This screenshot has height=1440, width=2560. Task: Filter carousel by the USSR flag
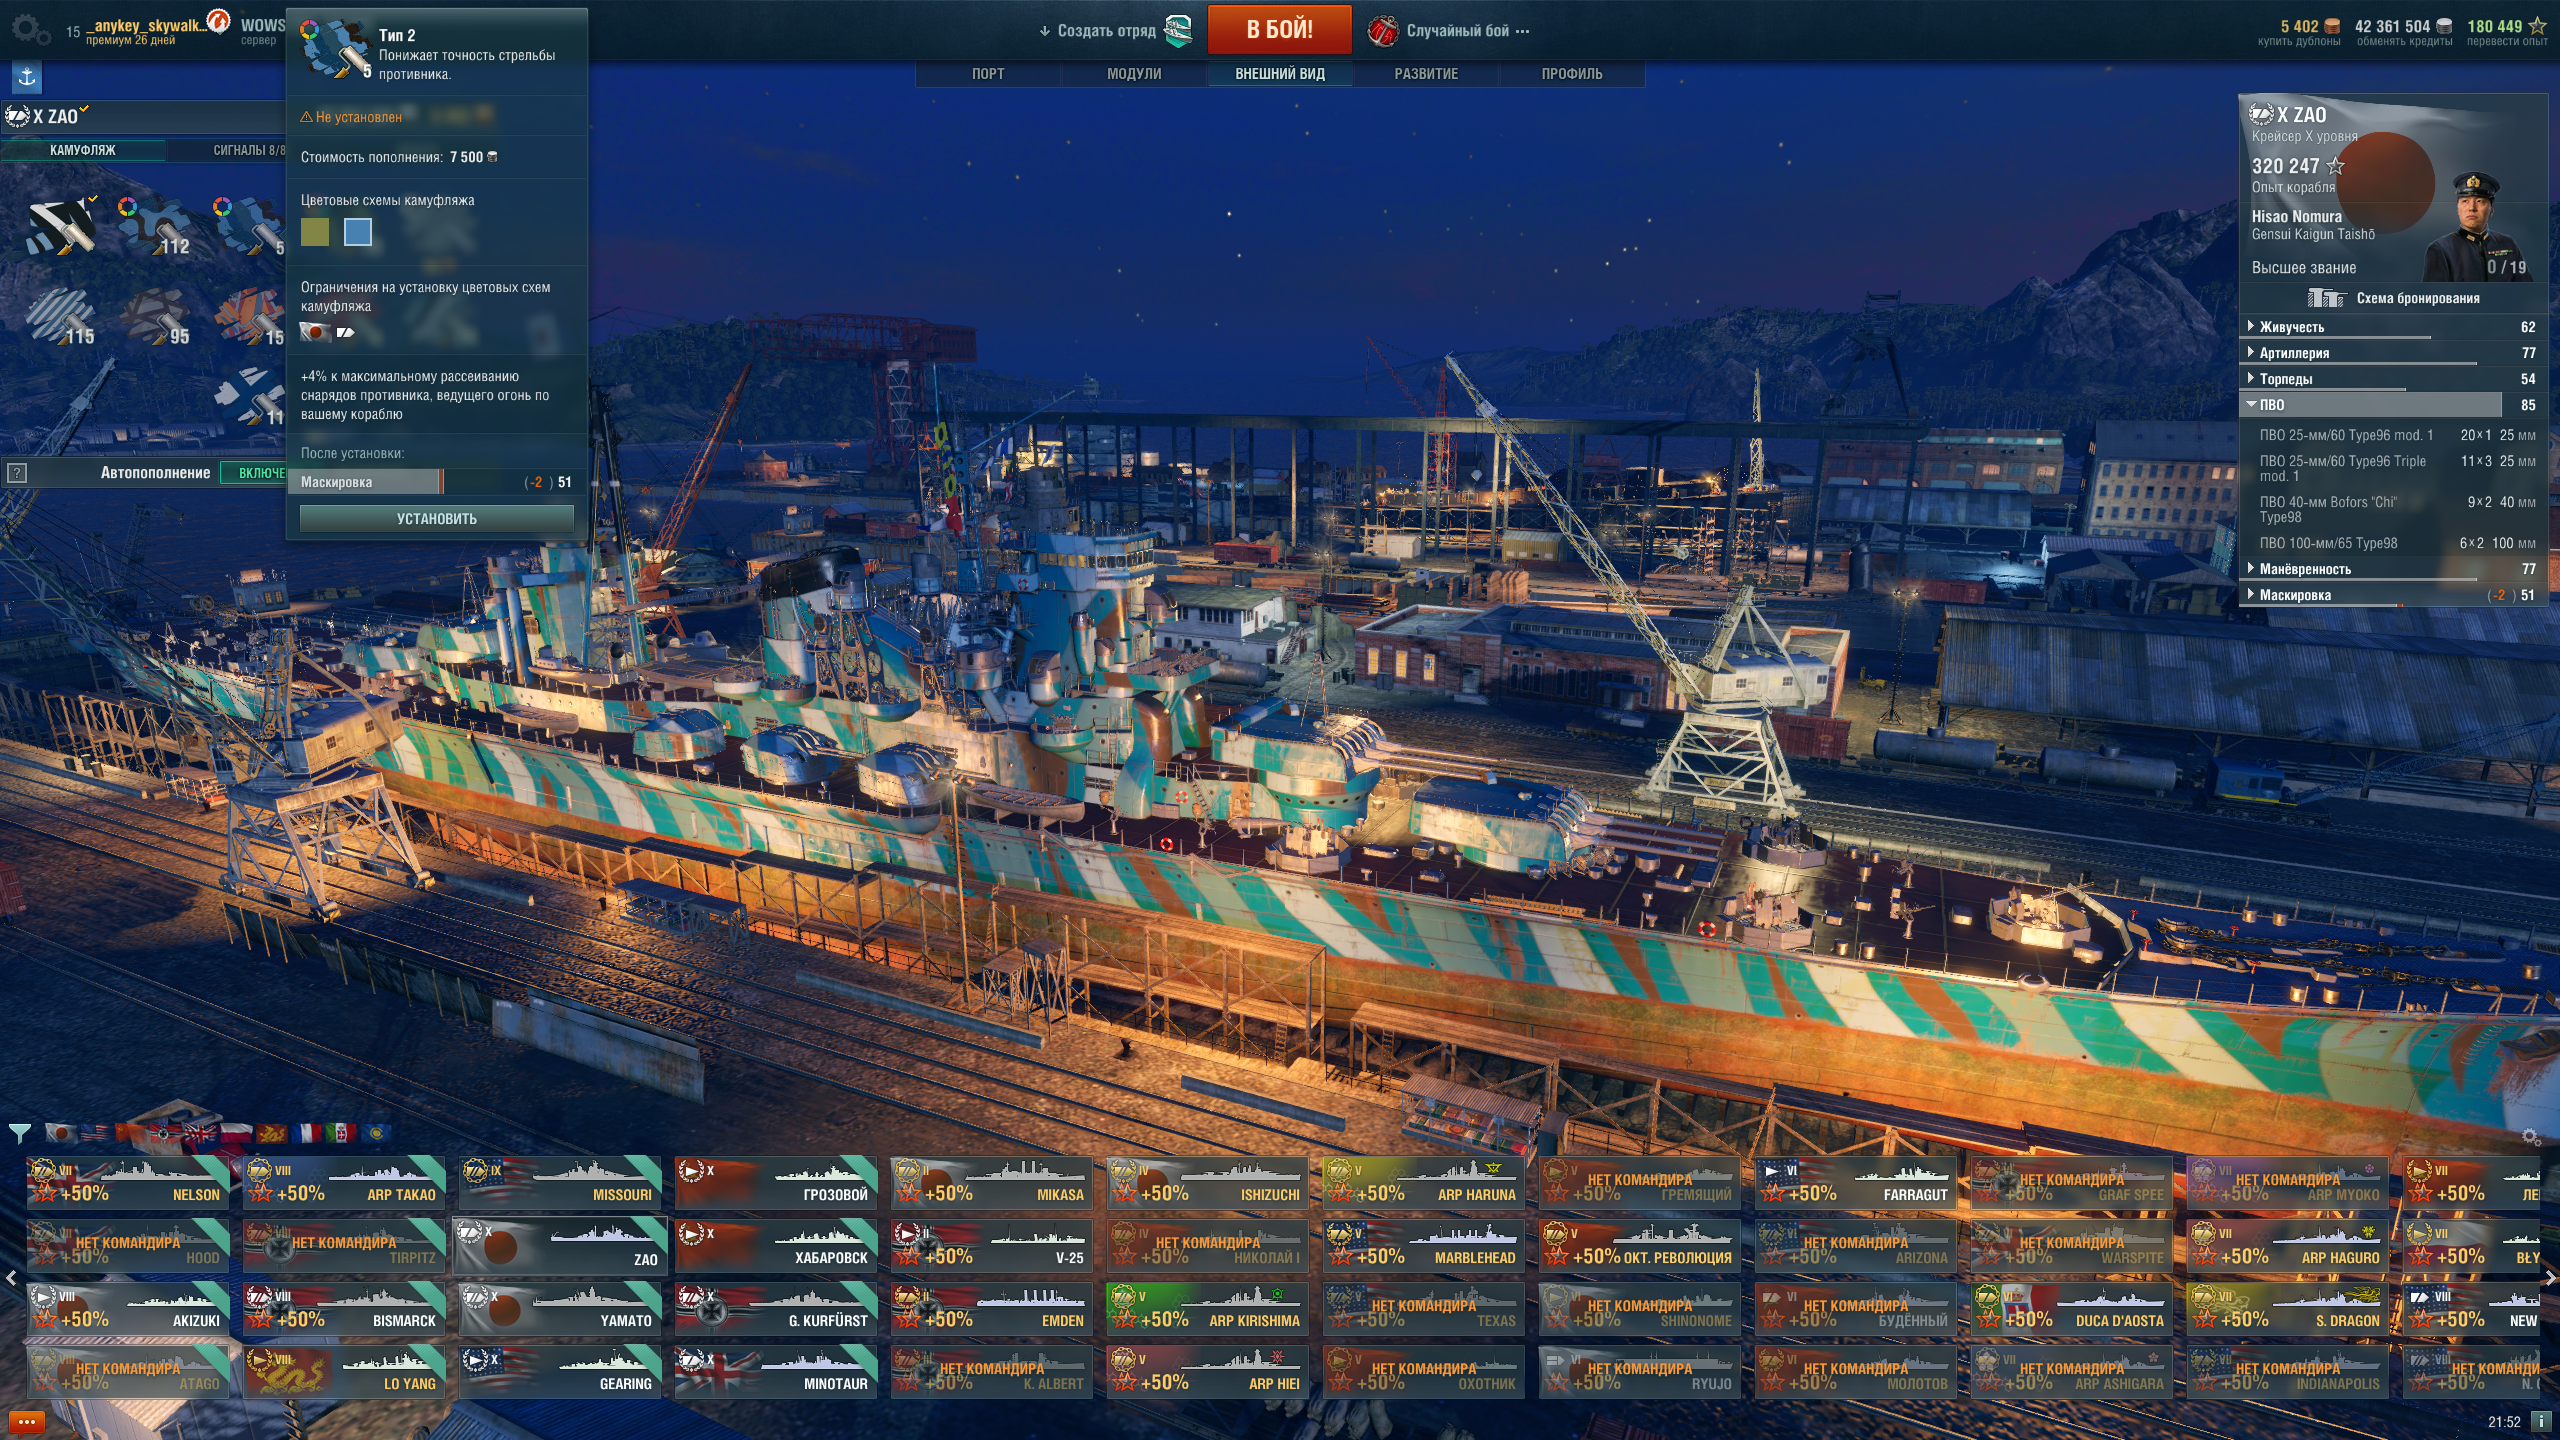(x=131, y=1133)
